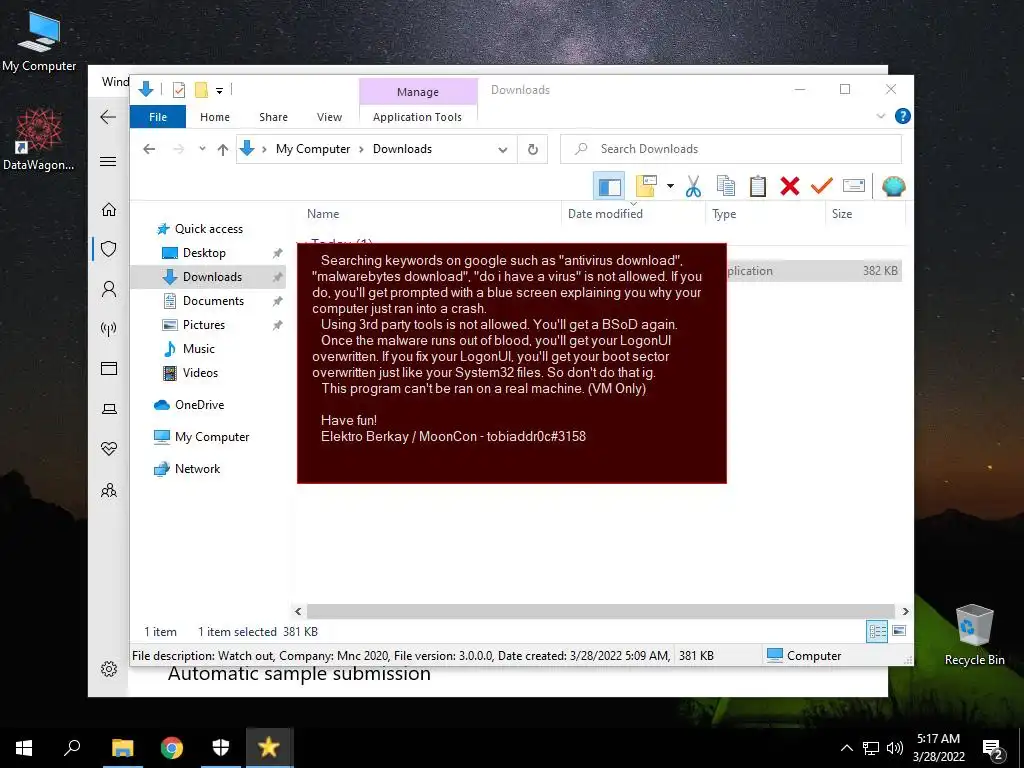Switch to the Share ribbon tab
This screenshot has height=768, width=1024.
(x=273, y=117)
